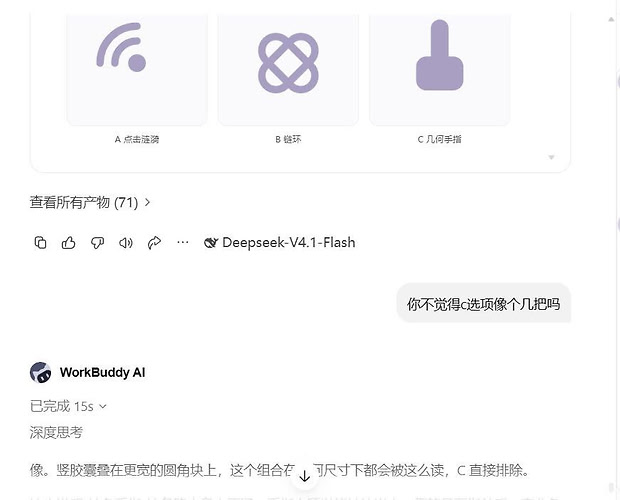Click the page scrollbar up arrow
Image resolution: width=620 pixels, height=500 pixels.
pyautogui.click(x=611, y=19)
